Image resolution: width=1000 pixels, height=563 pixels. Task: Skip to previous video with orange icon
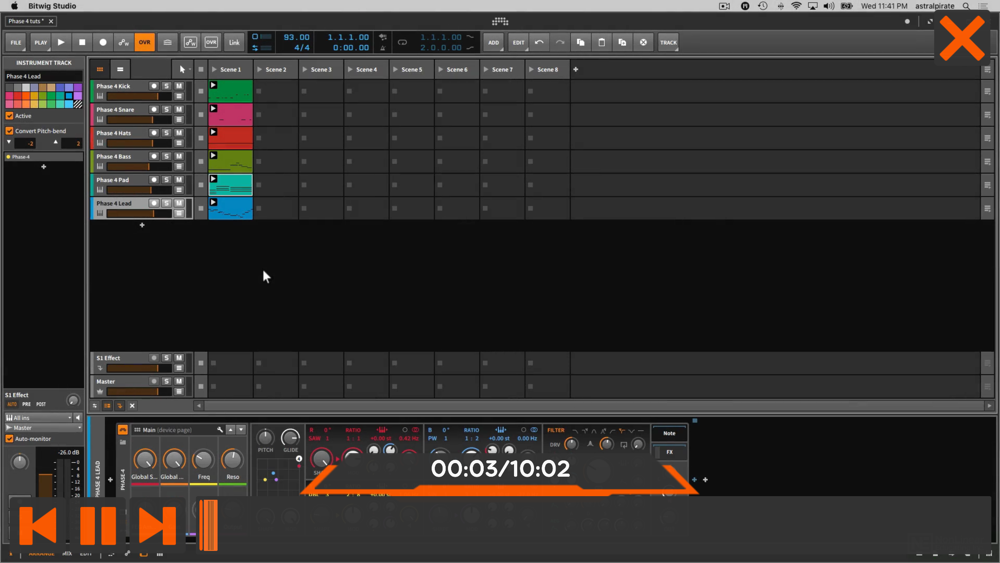pyautogui.click(x=38, y=525)
